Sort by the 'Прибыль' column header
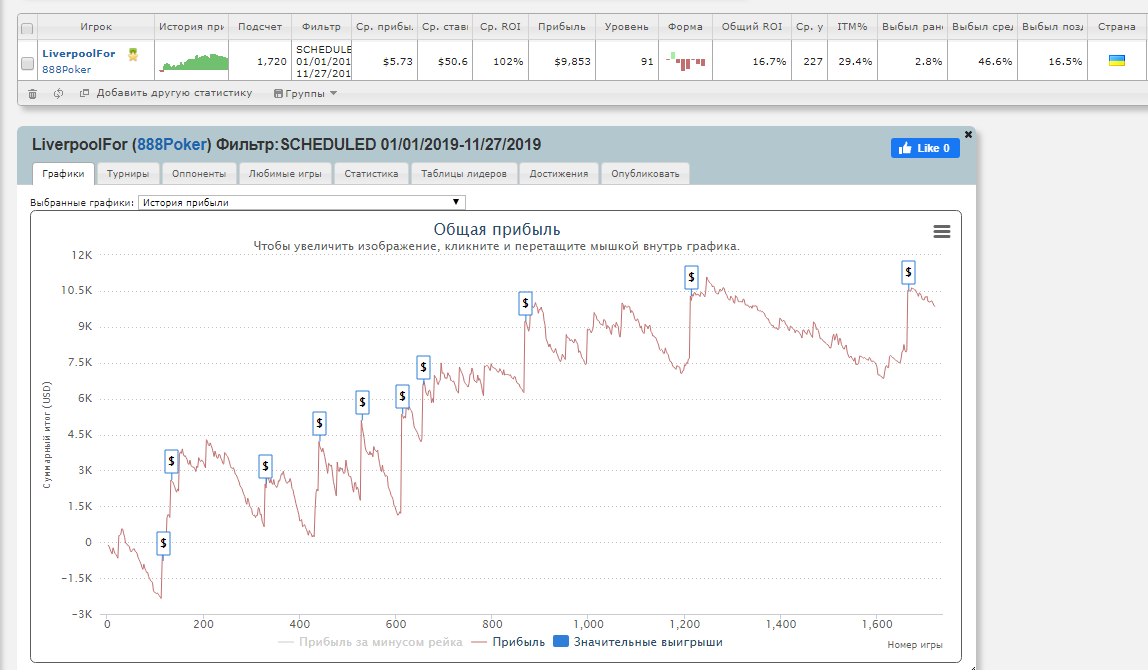The width and height of the screenshot is (1148, 670). [x=562, y=27]
